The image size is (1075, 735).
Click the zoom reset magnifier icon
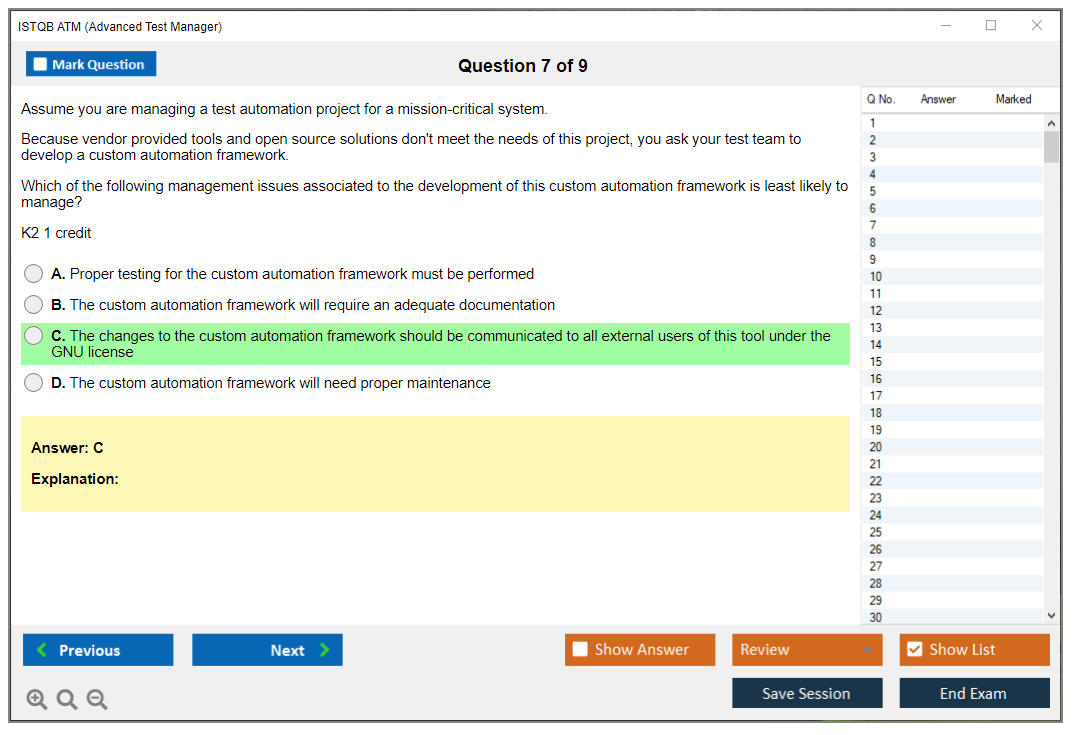(67, 700)
